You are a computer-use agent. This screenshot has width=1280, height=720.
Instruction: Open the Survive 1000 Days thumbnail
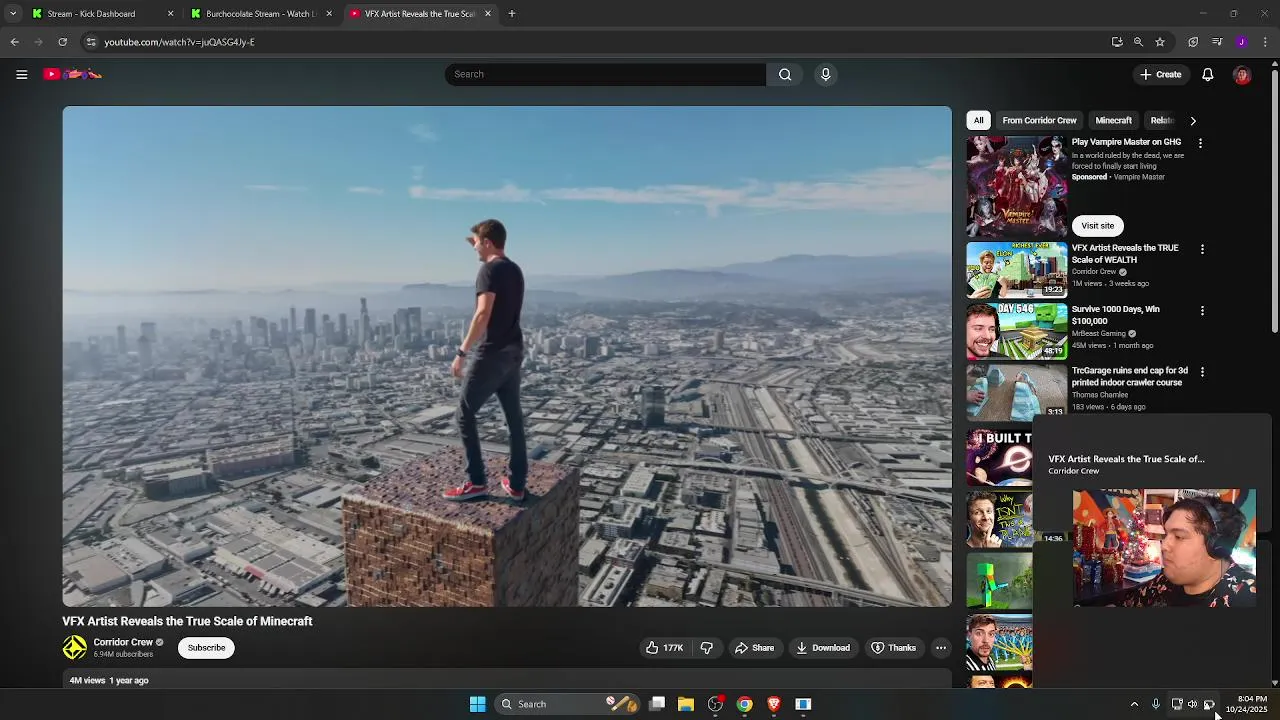[1017, 331]
